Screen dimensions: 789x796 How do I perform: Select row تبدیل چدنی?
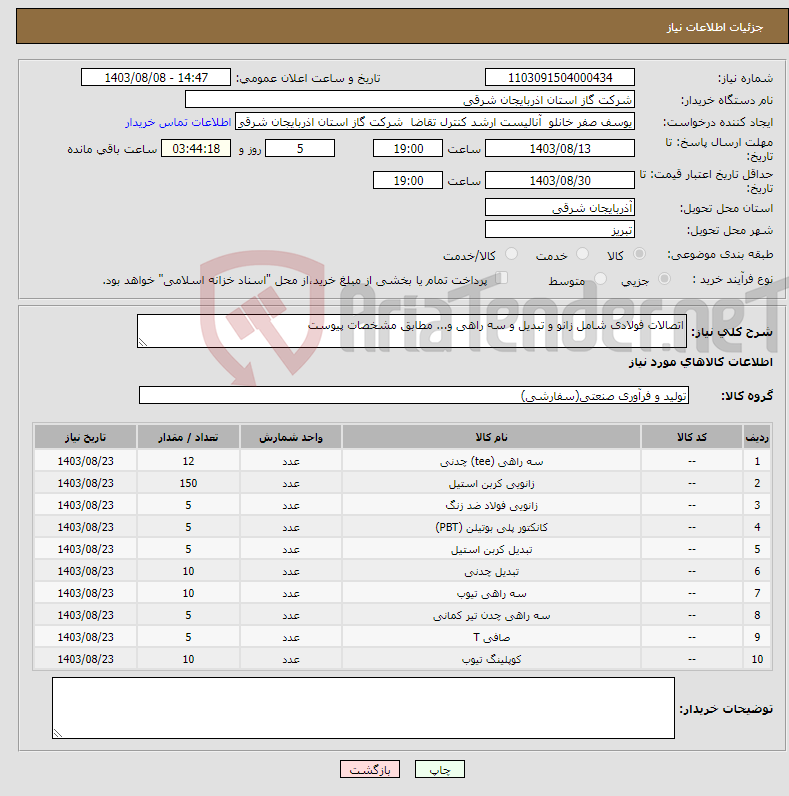(x=403, y=571)
